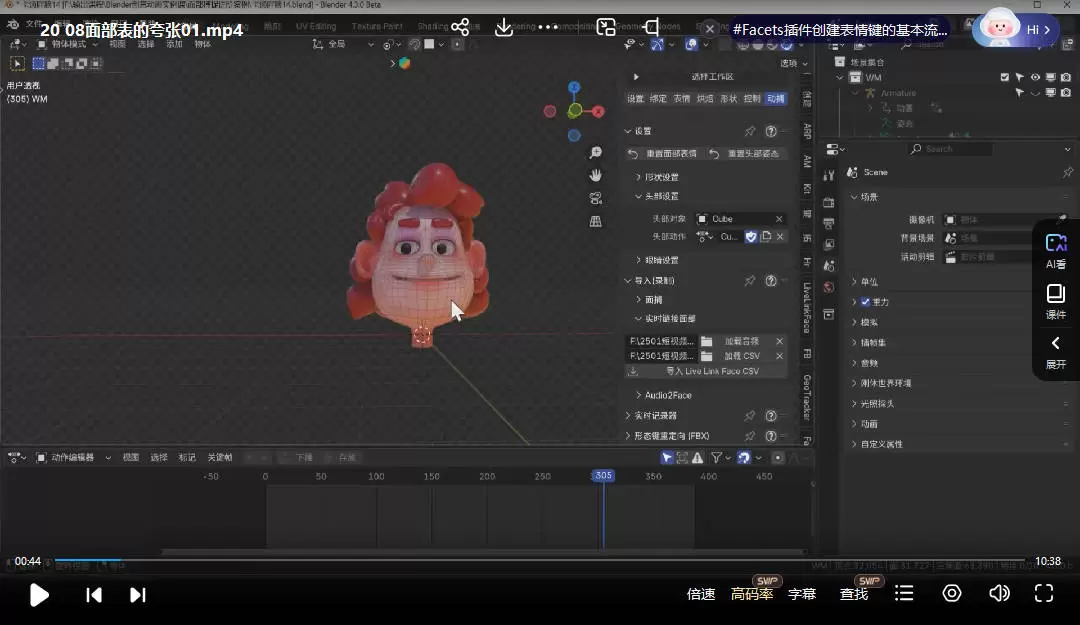Play the video
The image size is (1080, 625).
[x=39, y=595]
